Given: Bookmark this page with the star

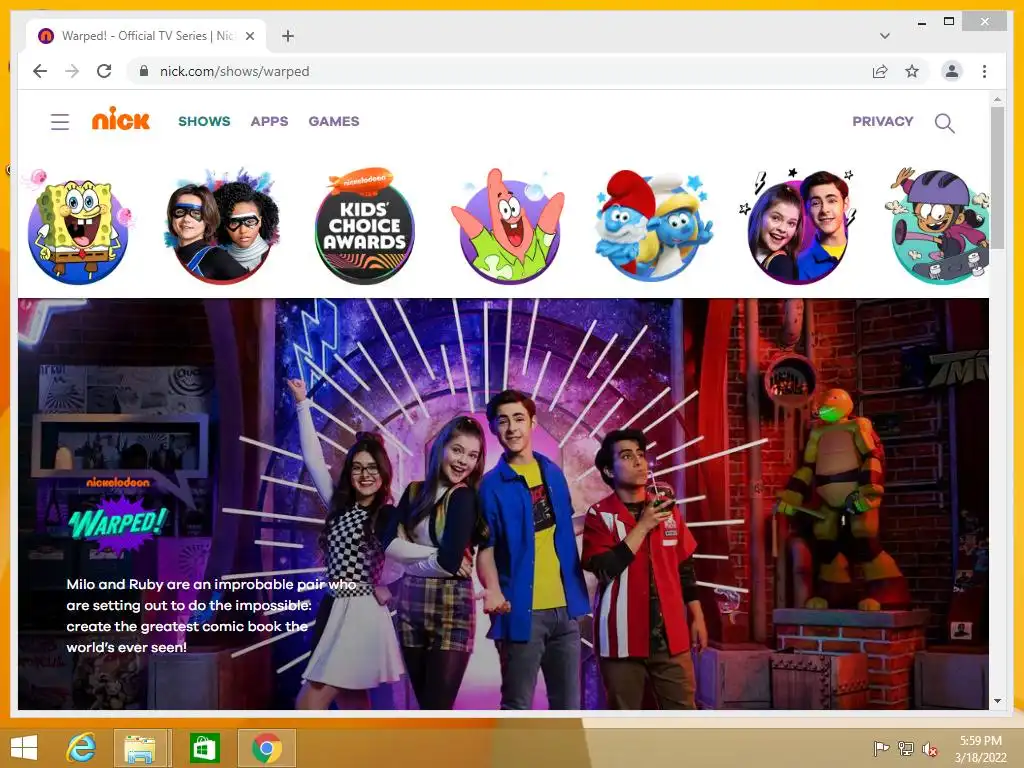Looking at the screenshot, I should pyautogui.click(x=912, y=71).
